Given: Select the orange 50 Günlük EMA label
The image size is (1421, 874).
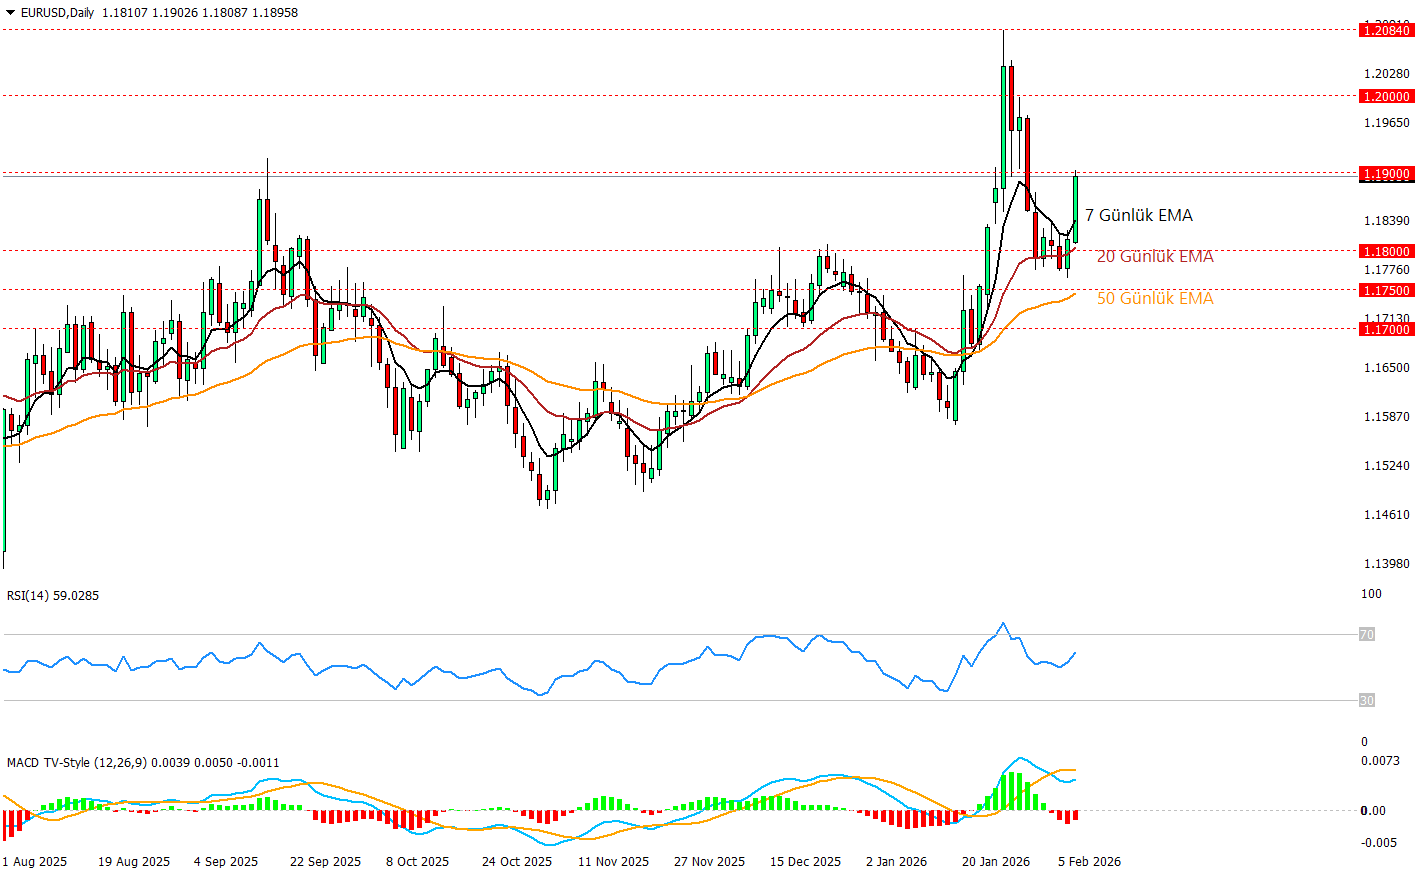Looking at the screenshot, I should click(1155, 299).
